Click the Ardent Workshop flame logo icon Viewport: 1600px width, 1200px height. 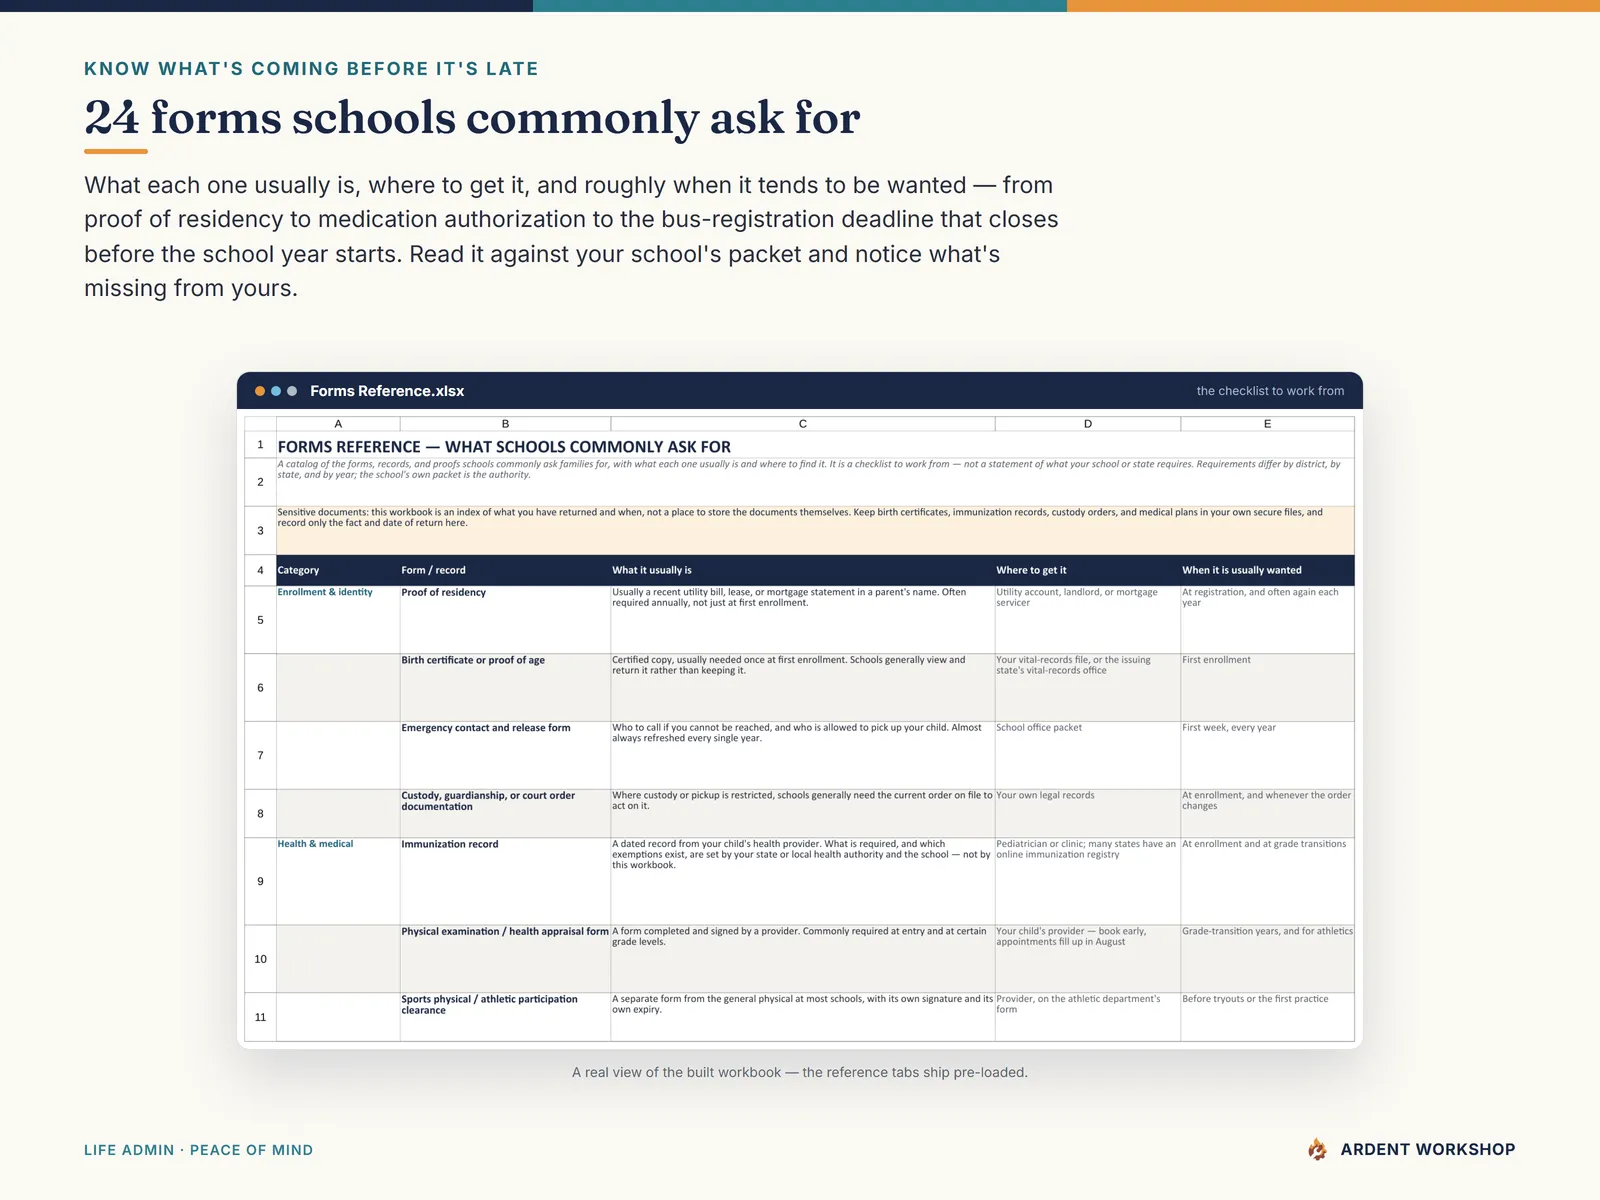click(1318, 1149)
